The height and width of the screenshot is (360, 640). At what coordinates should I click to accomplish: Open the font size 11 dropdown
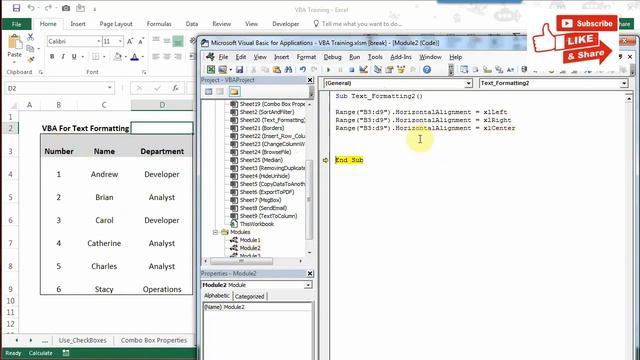(x=120, y=41)
